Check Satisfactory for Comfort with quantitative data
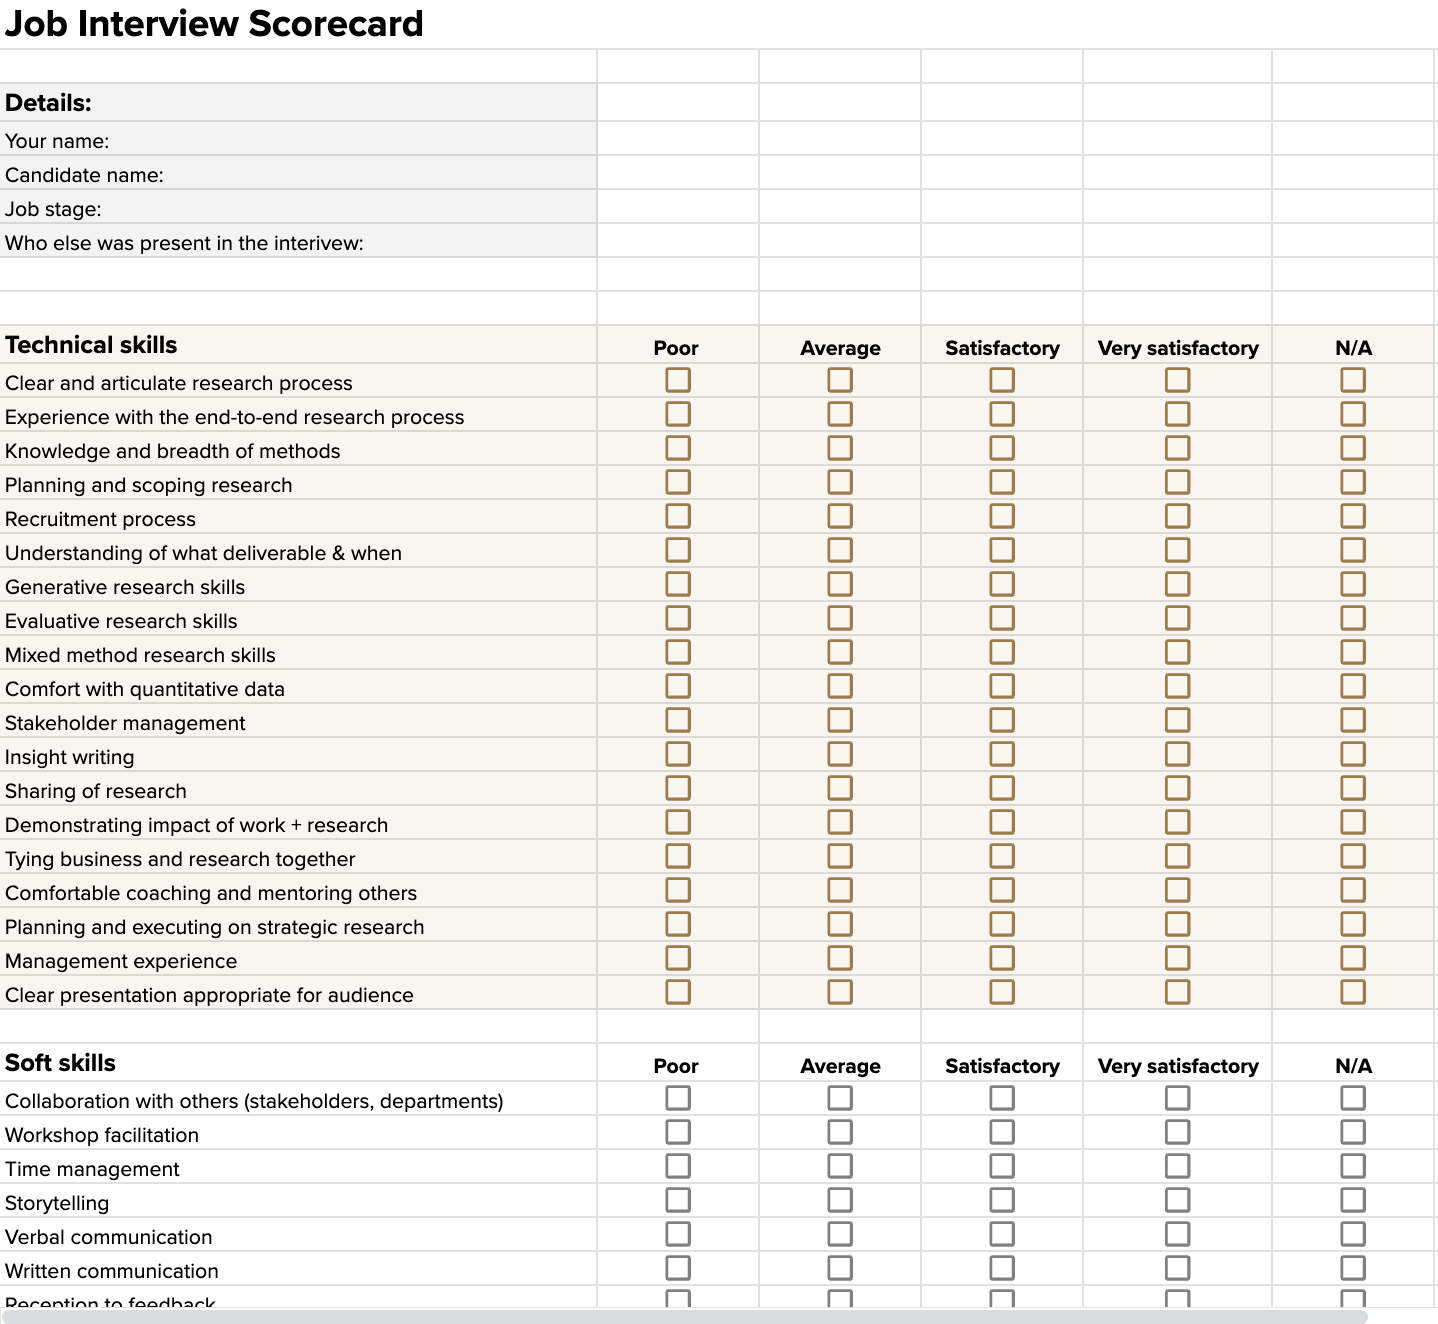Viewport: 1438px width, 1324px height. click(x=1001, y=686)
